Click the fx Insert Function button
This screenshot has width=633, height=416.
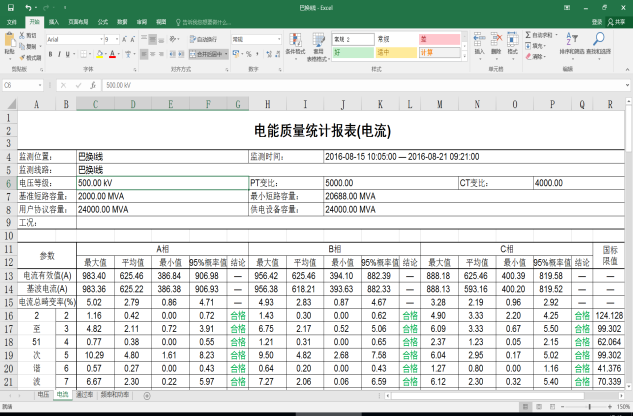[93, 85]
